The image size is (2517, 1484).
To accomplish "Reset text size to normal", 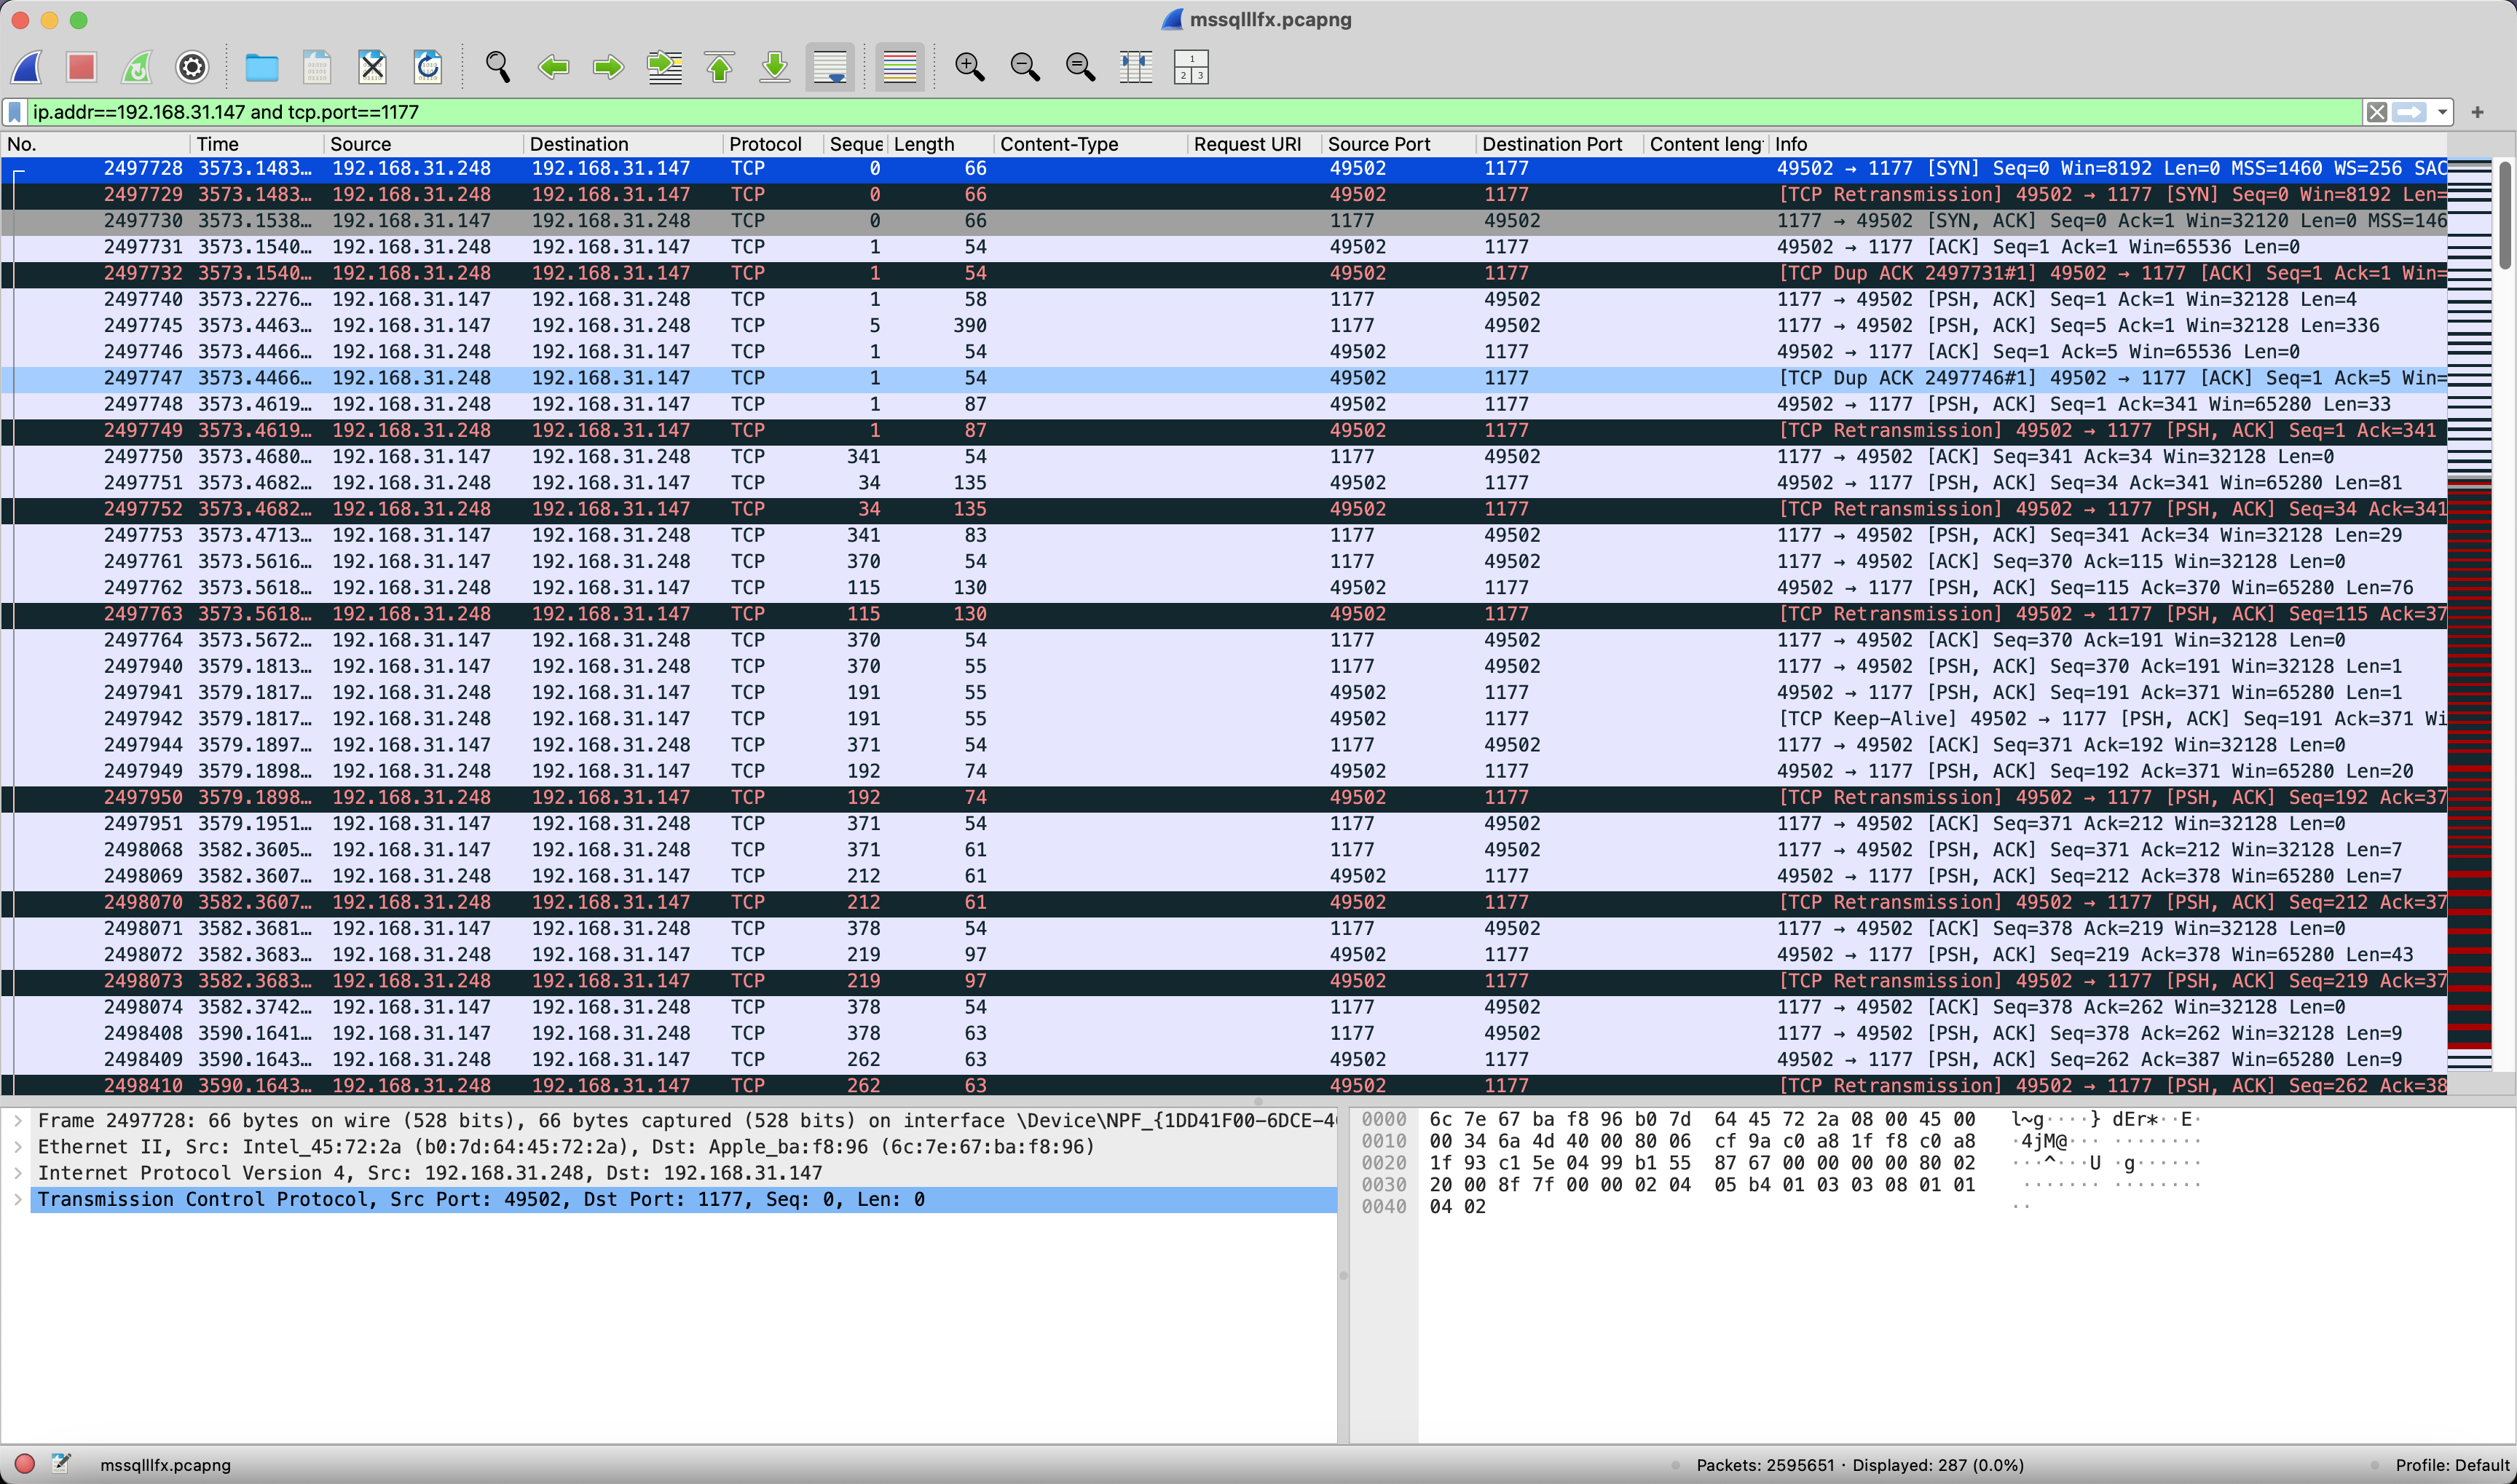I will tap(1080, 67).
